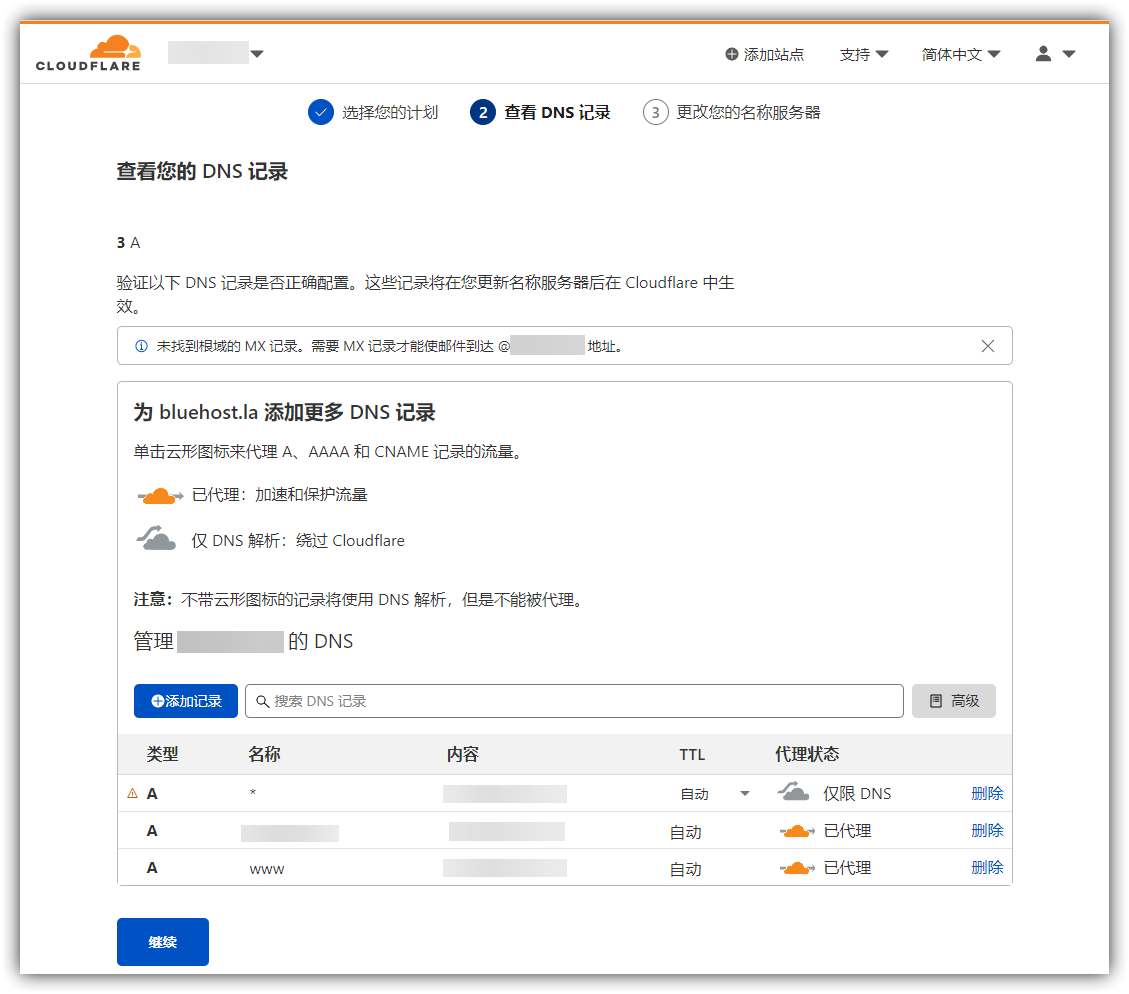
Task: Click the 继续 continue button
Action: (x=163, y=941)
